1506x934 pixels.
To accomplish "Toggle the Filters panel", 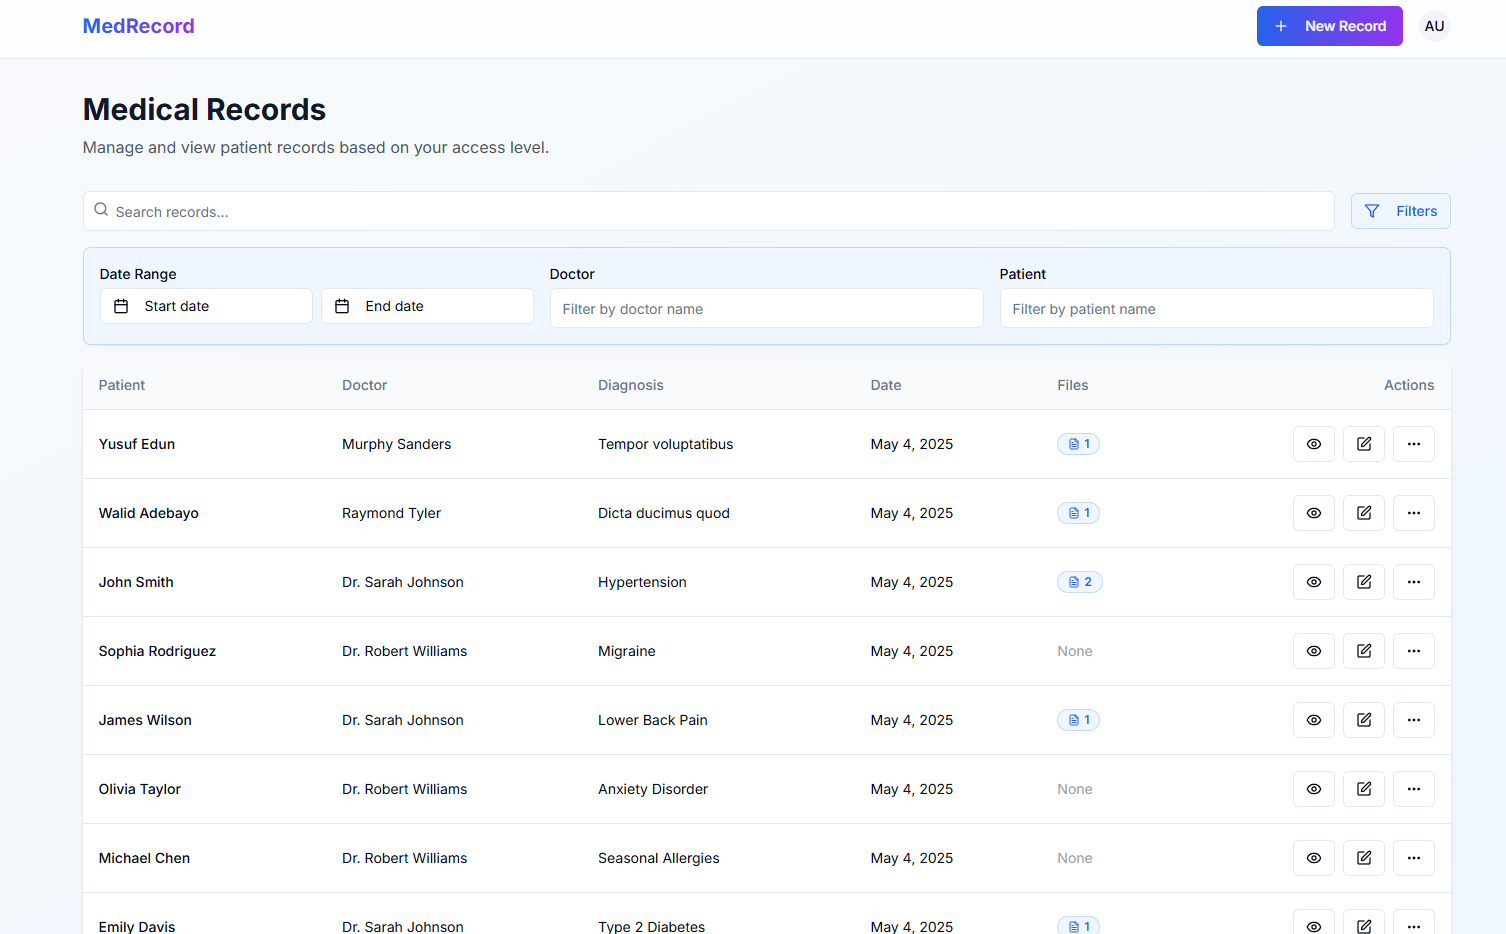I will pyautogui.click(x=1400, y=211).
